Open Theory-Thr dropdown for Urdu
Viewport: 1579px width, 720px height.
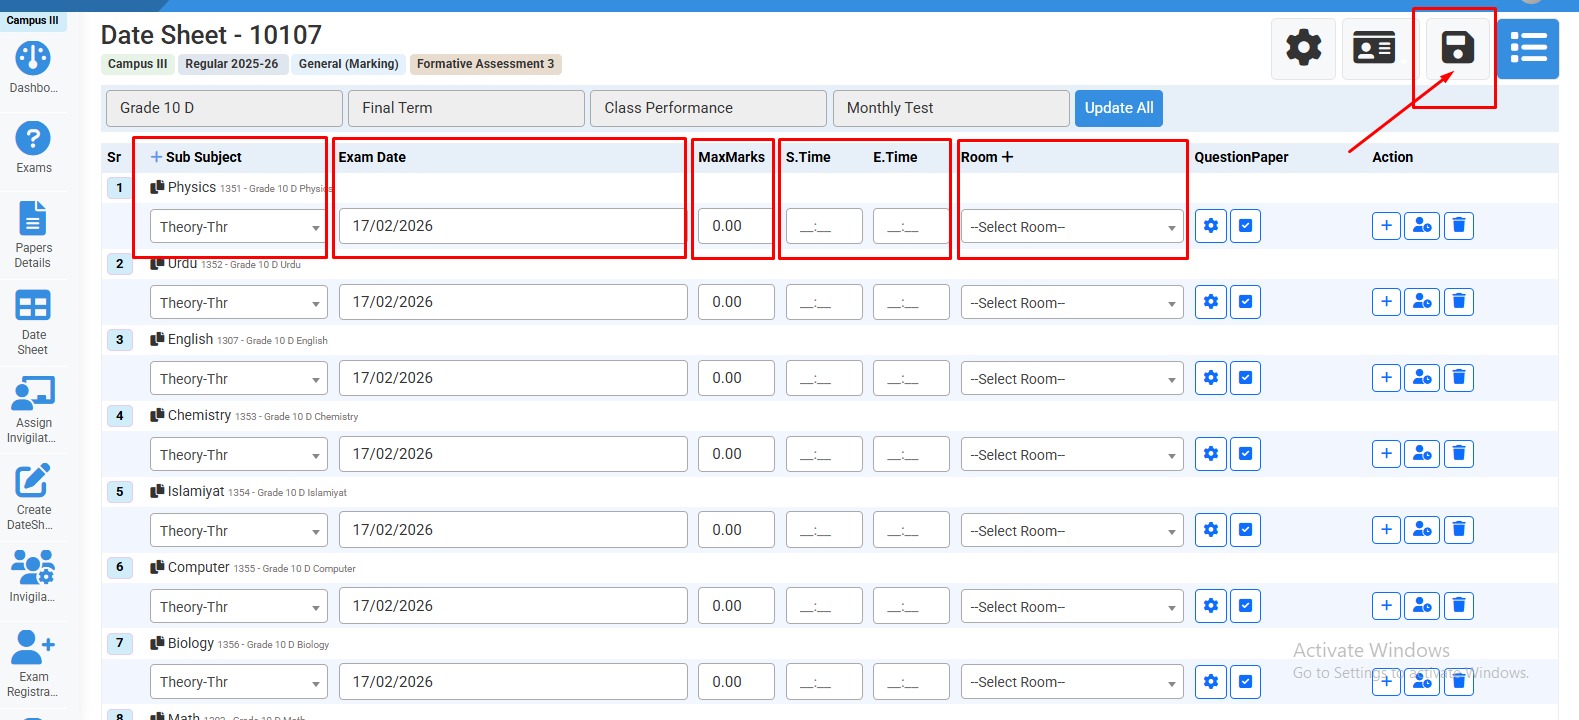point(239,303)
